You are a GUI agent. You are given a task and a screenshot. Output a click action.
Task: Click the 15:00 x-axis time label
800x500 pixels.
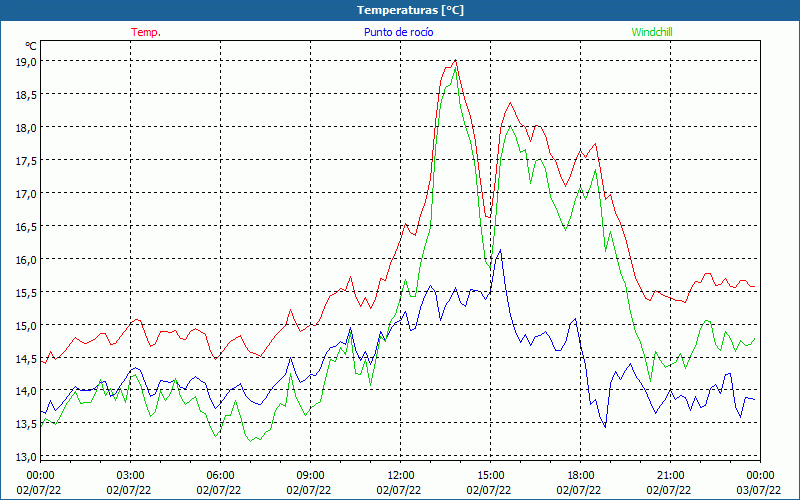click(490, 476)
